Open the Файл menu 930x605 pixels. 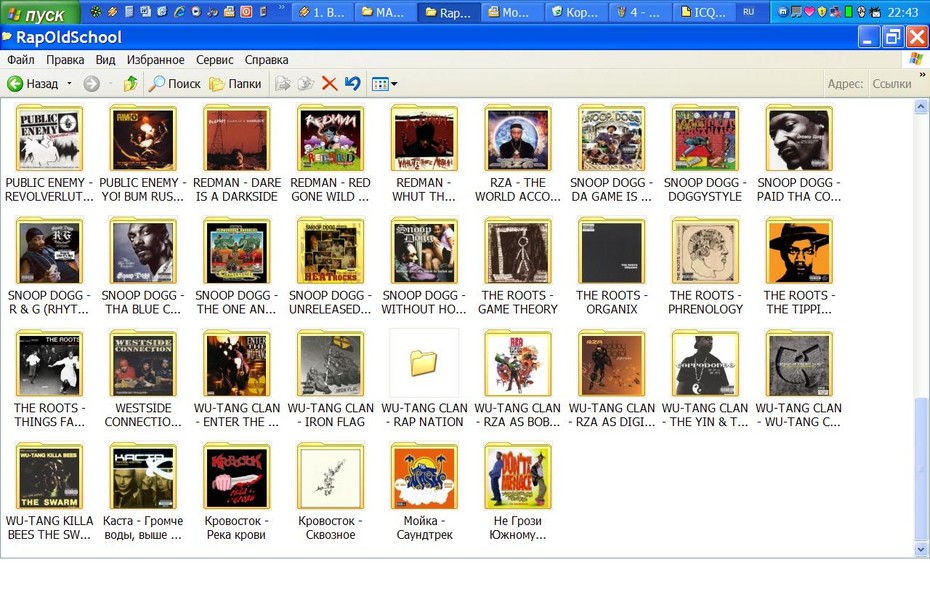click(21, 59)
